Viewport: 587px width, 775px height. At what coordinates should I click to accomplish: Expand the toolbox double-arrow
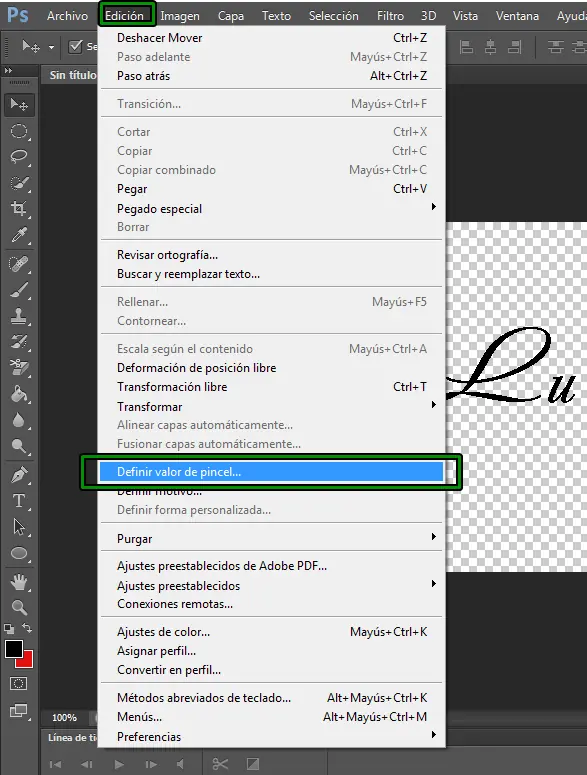tap(8, 71)
